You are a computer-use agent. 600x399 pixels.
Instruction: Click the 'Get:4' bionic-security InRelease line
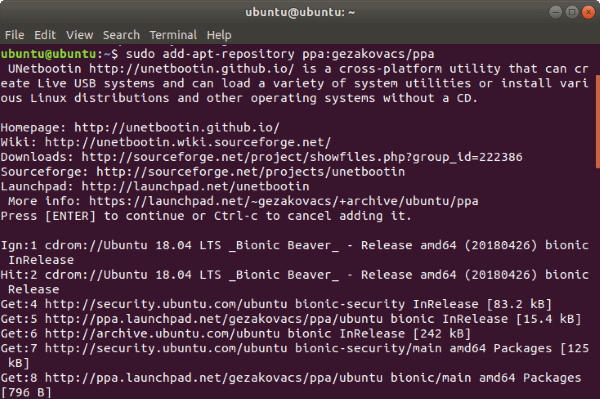276,304
